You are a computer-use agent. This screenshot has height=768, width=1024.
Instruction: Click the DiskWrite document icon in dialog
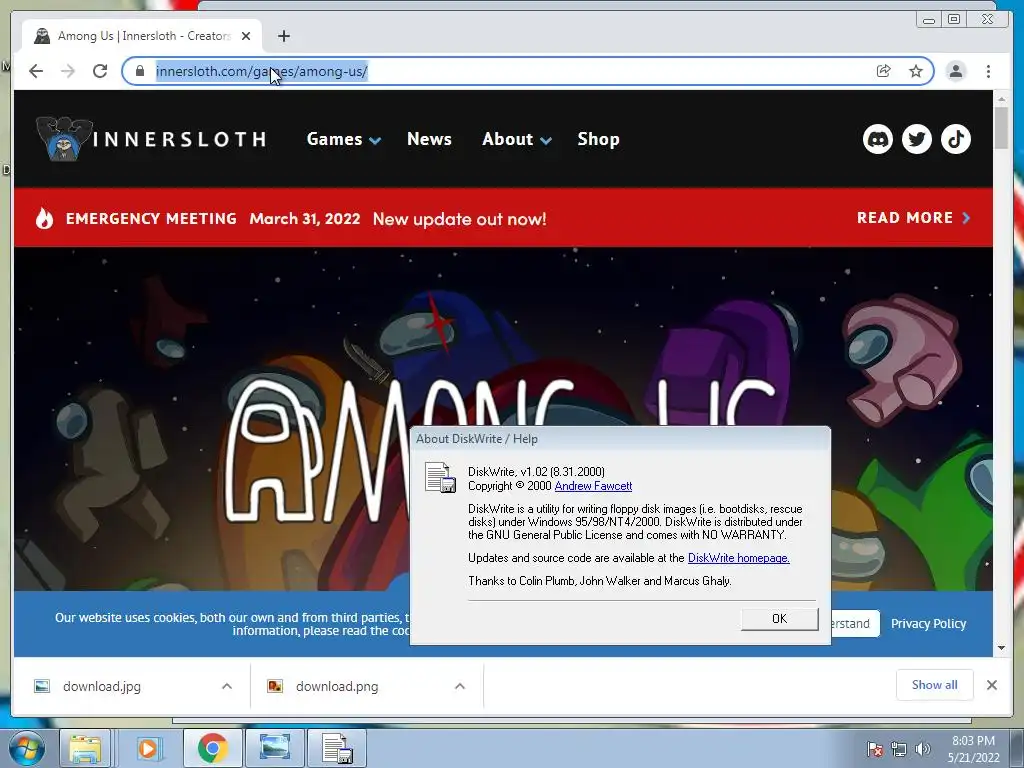tap(440, 477)
